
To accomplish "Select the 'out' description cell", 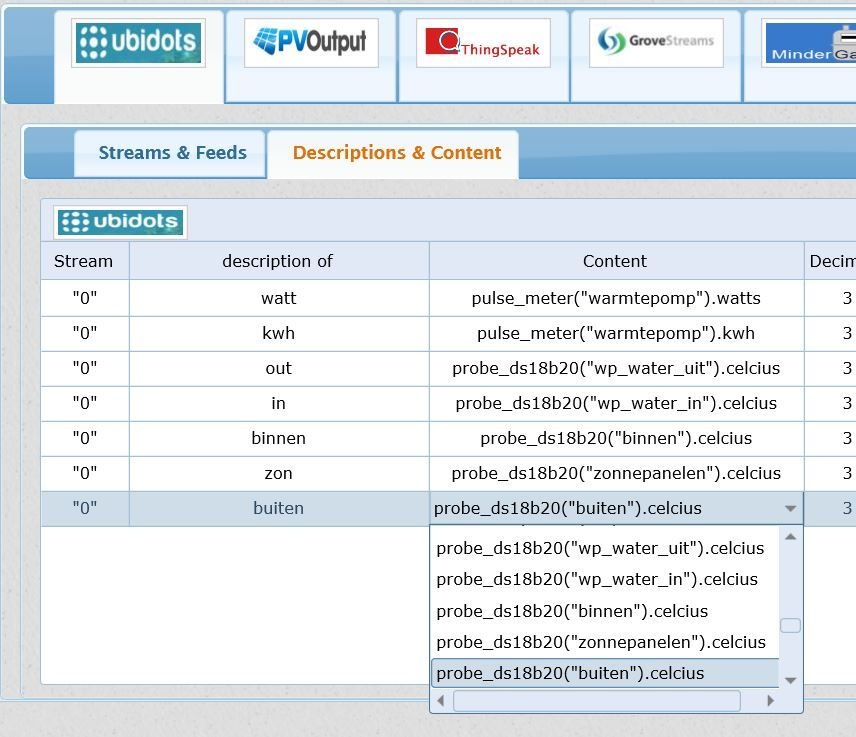I will point(279,368).
